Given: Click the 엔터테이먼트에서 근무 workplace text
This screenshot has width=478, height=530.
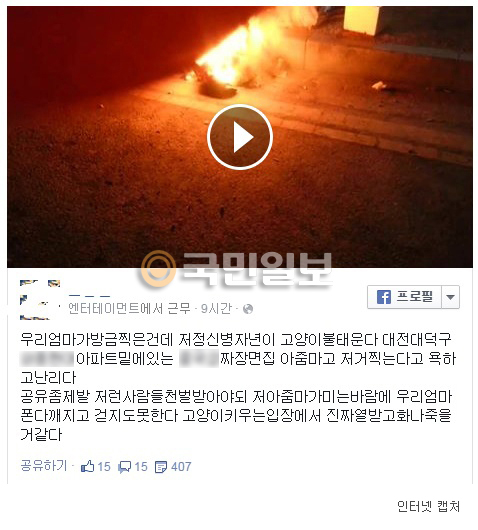Looking at the screenshot, I should pos(129,309).
